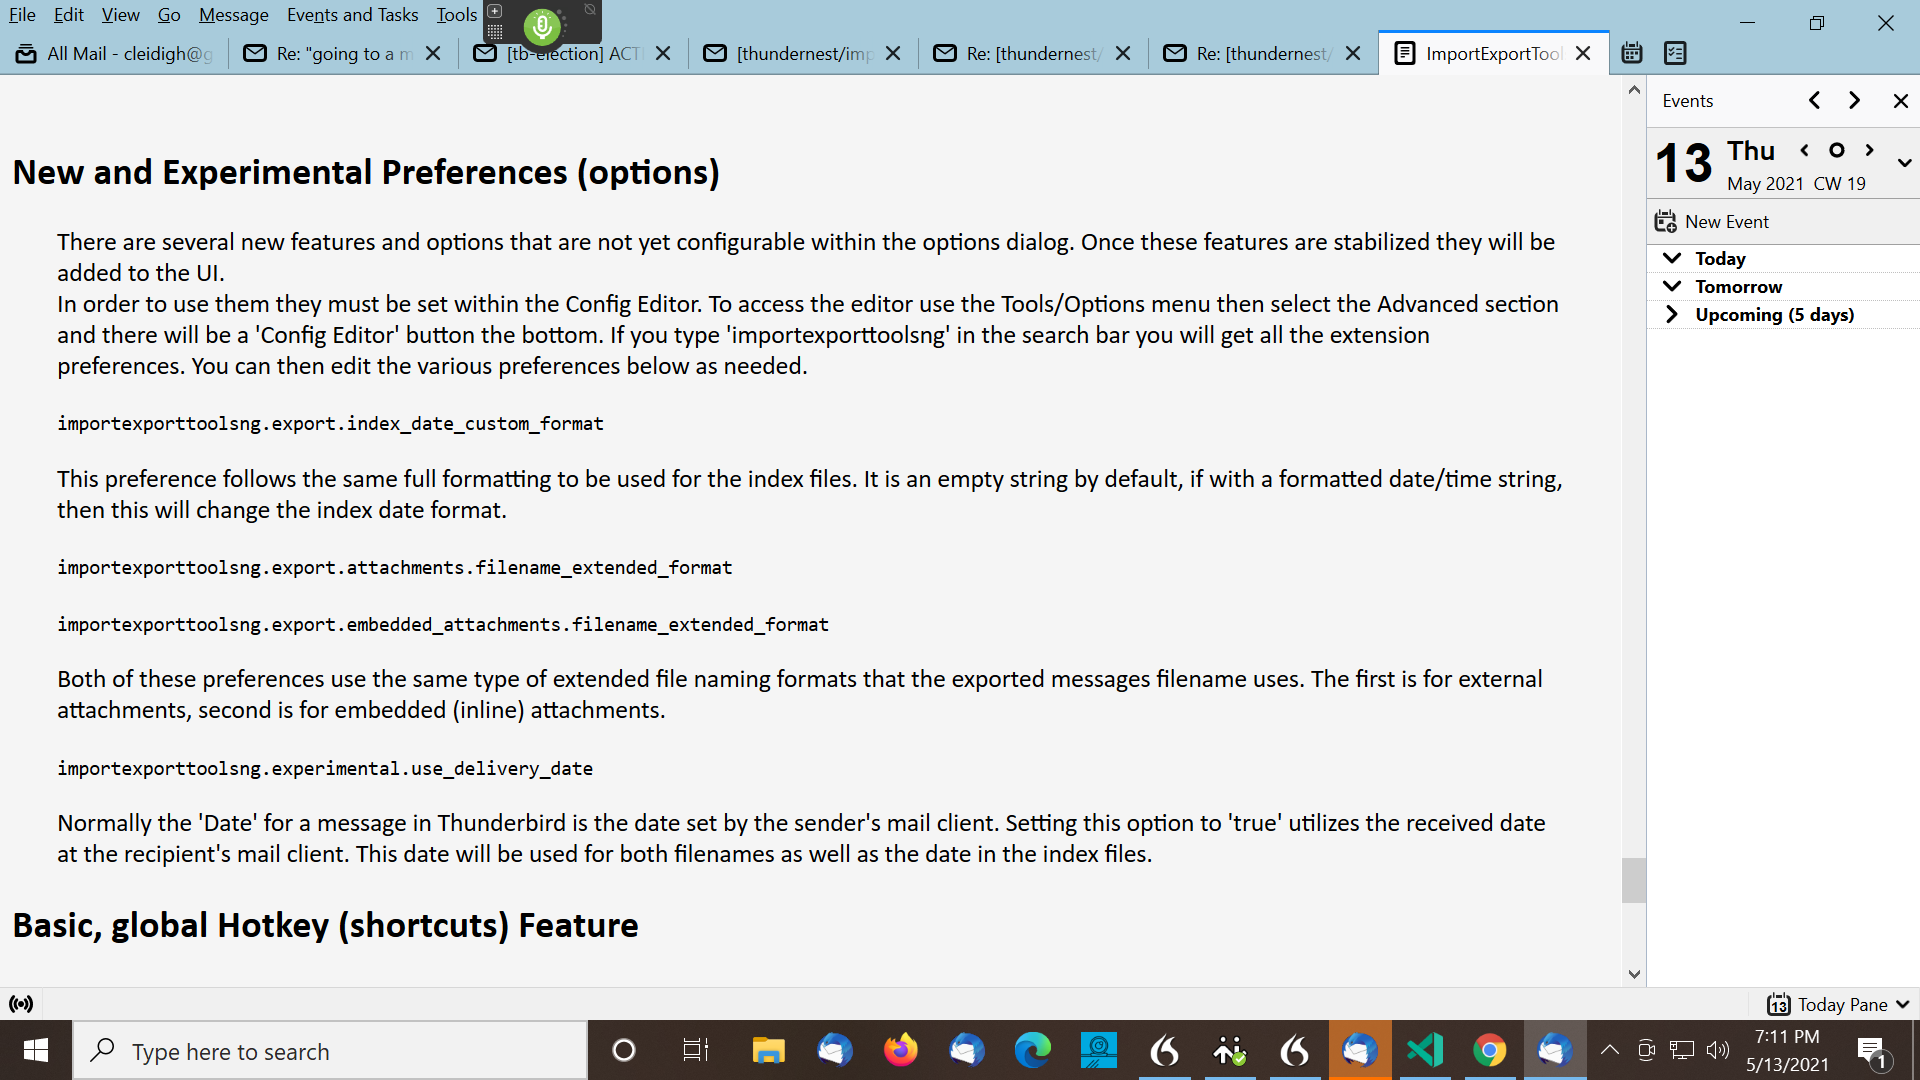This screenshot has height=1080, width=1920.
Task: Open the Tasks tab icon
Action: click(1675, 53)
